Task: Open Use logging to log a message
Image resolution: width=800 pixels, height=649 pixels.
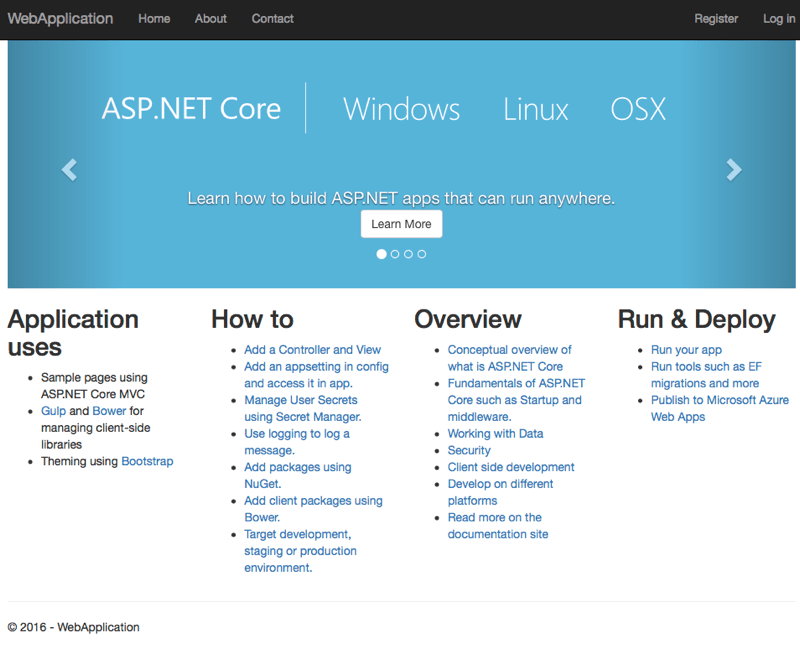Action: click(296, 442)
